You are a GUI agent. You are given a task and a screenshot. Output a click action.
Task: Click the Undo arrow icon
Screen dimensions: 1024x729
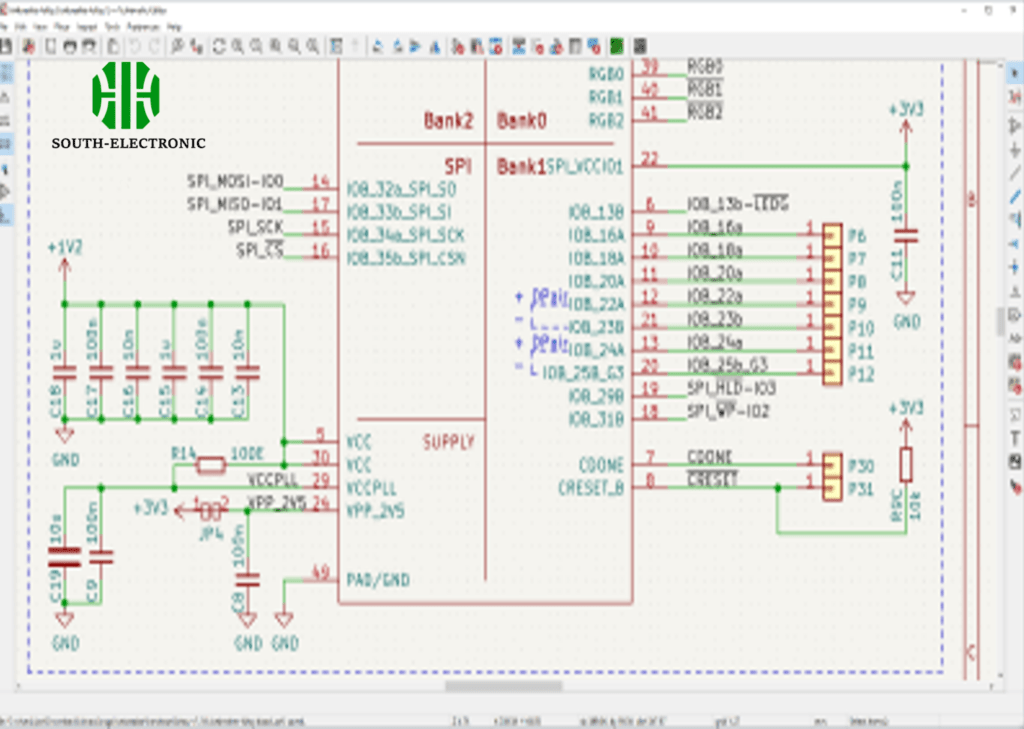coord(133,46)
